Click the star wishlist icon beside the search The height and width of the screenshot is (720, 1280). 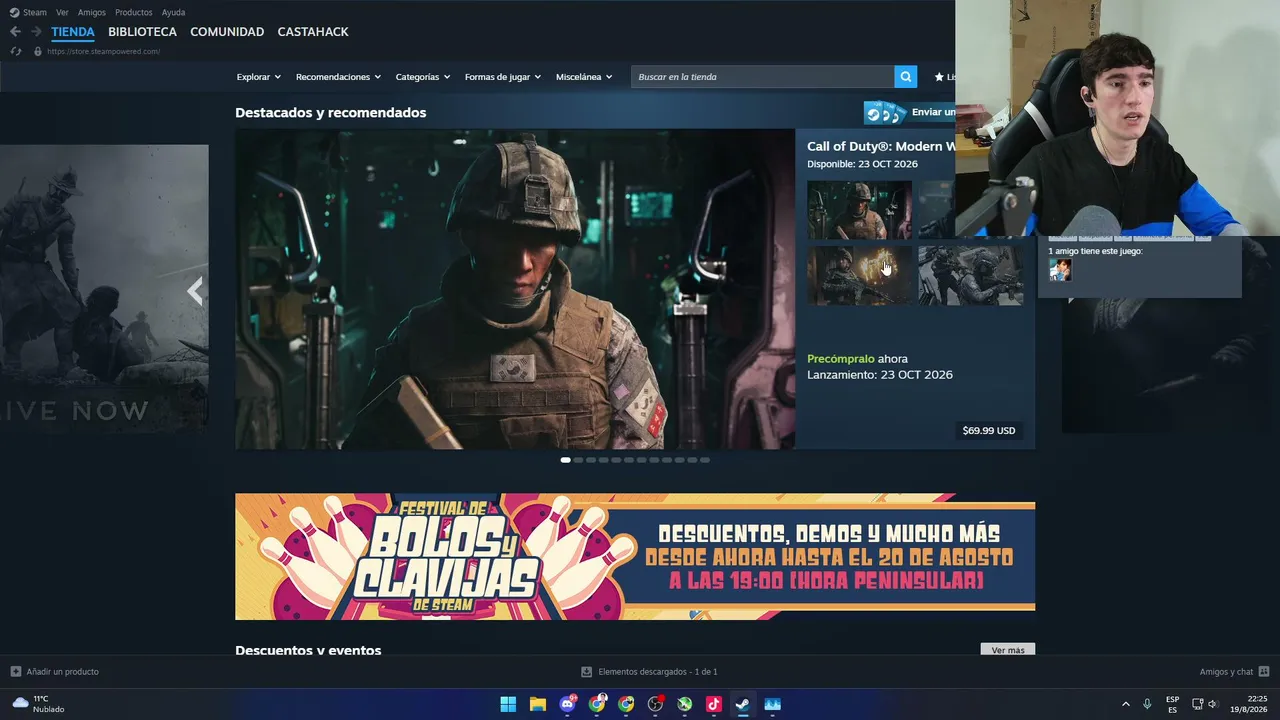coord(939,77)
